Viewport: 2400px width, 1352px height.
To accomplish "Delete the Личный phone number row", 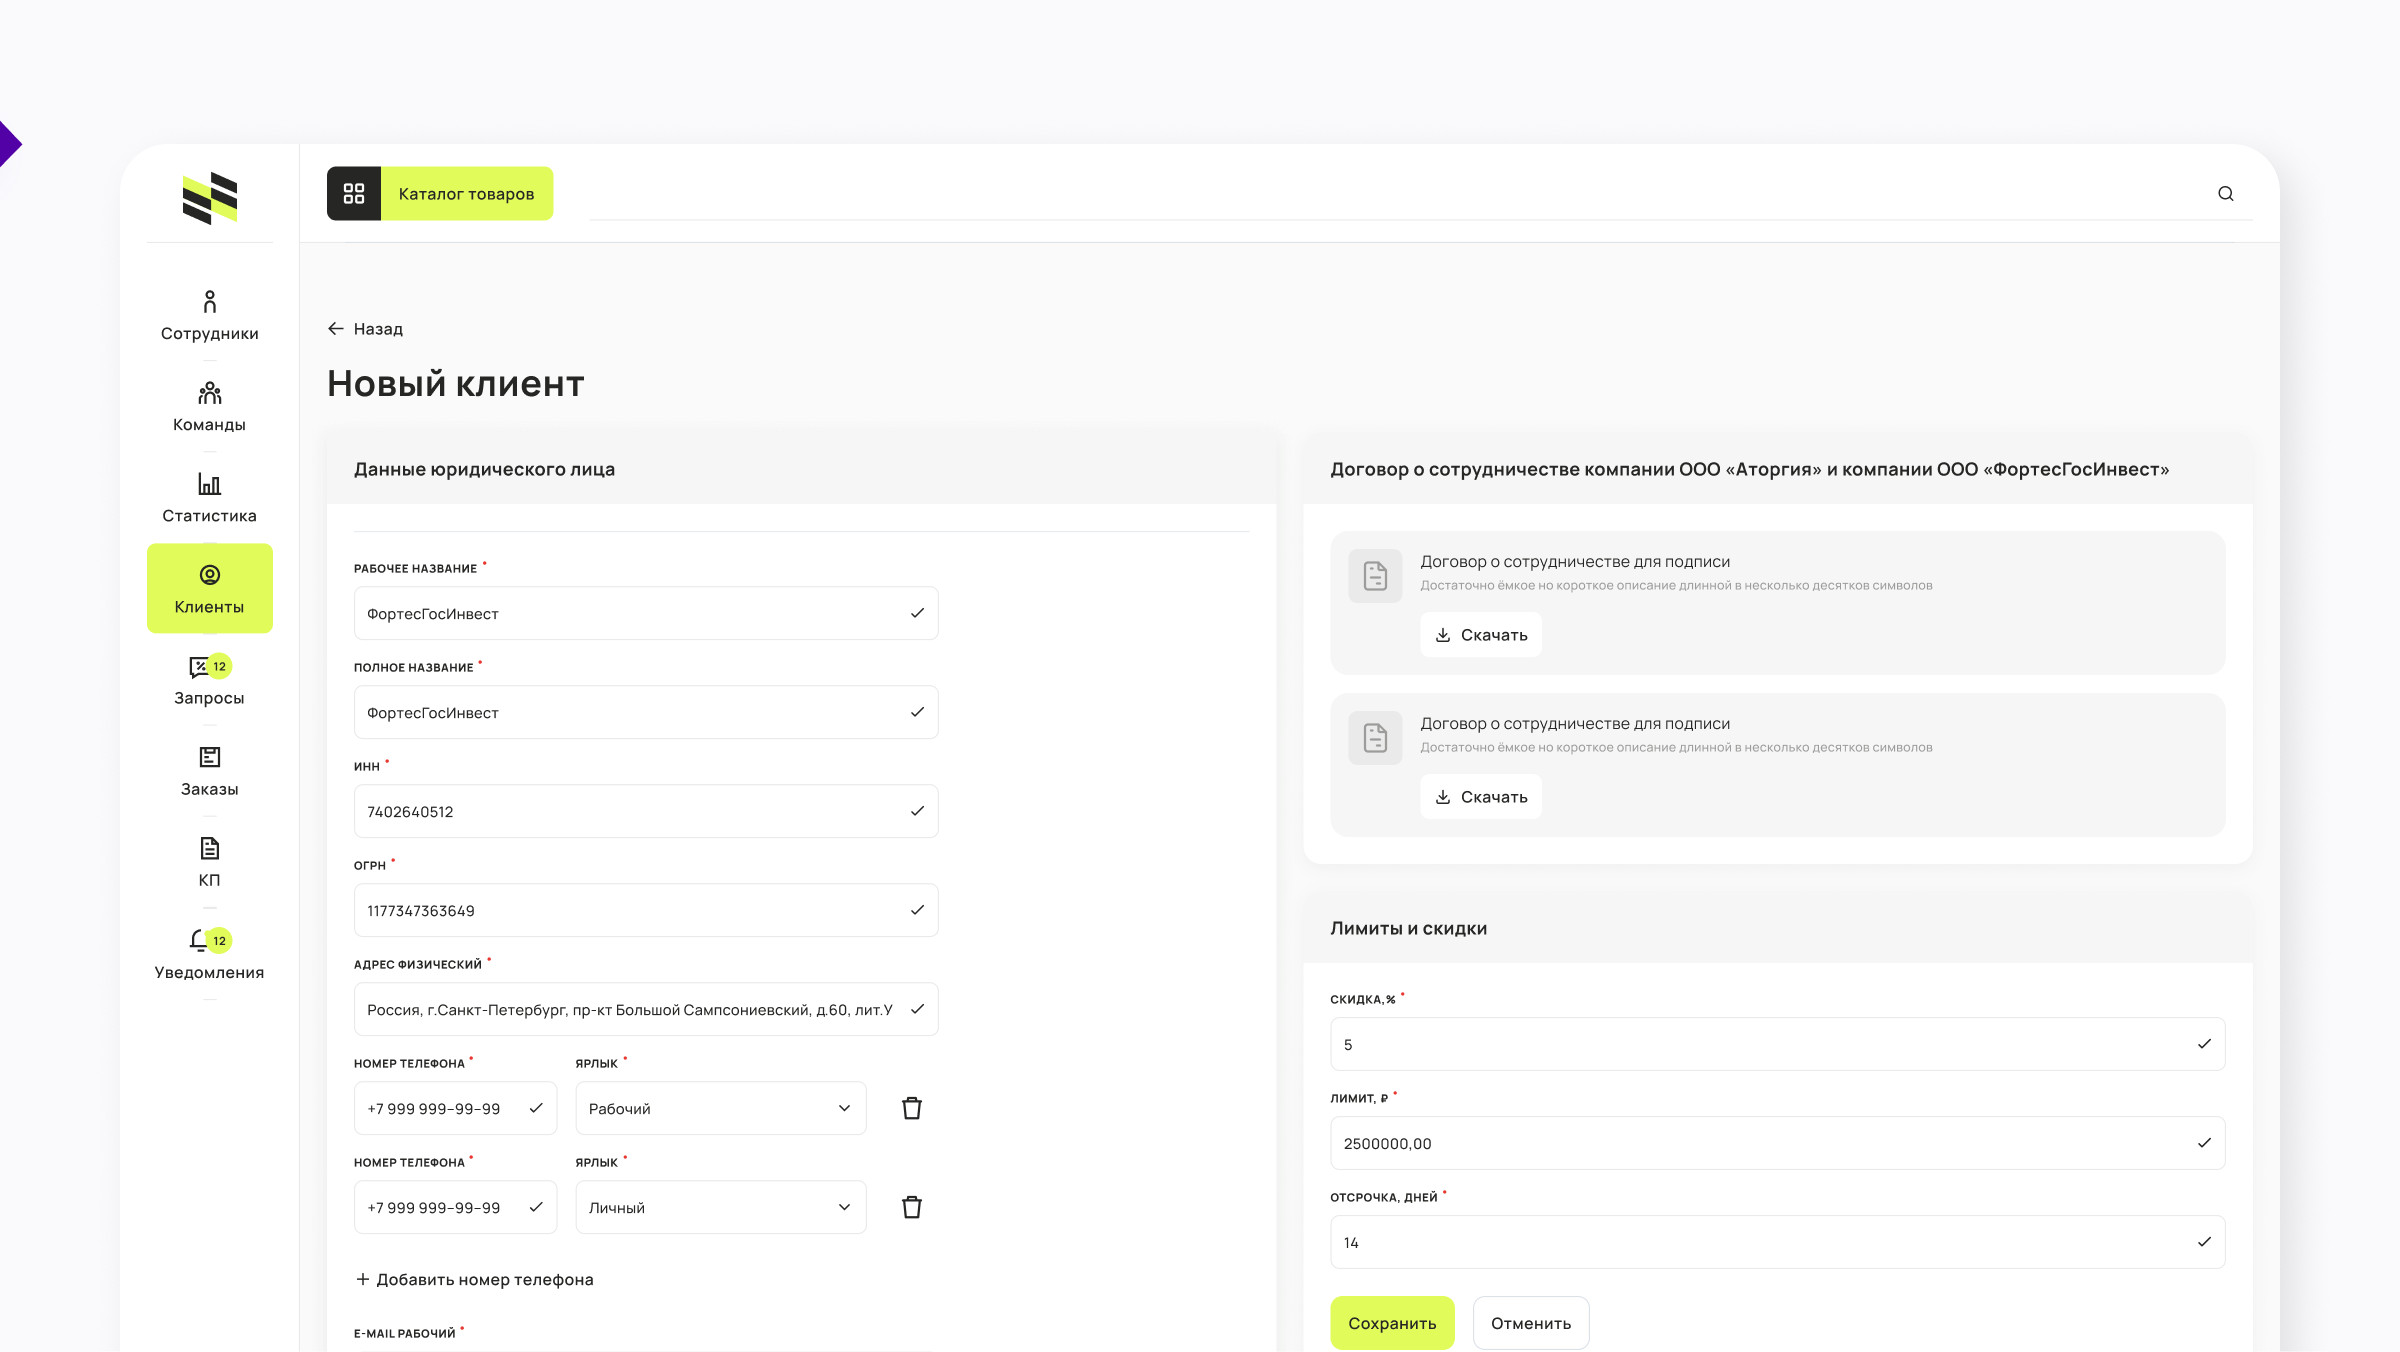I will click(911, 1207).
